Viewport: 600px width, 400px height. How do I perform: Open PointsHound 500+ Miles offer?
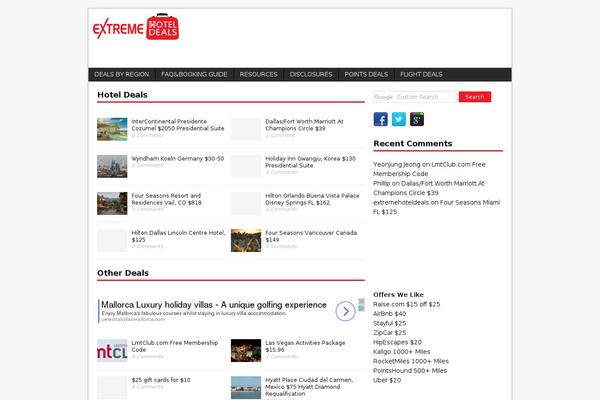(410, 371)
